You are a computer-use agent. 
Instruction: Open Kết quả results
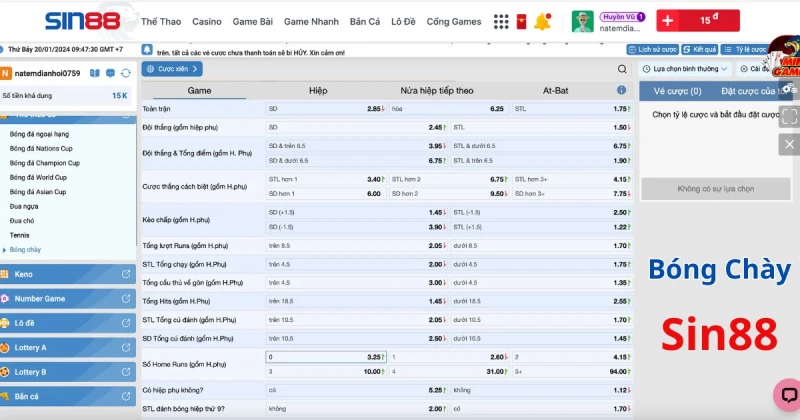[699, 50]
